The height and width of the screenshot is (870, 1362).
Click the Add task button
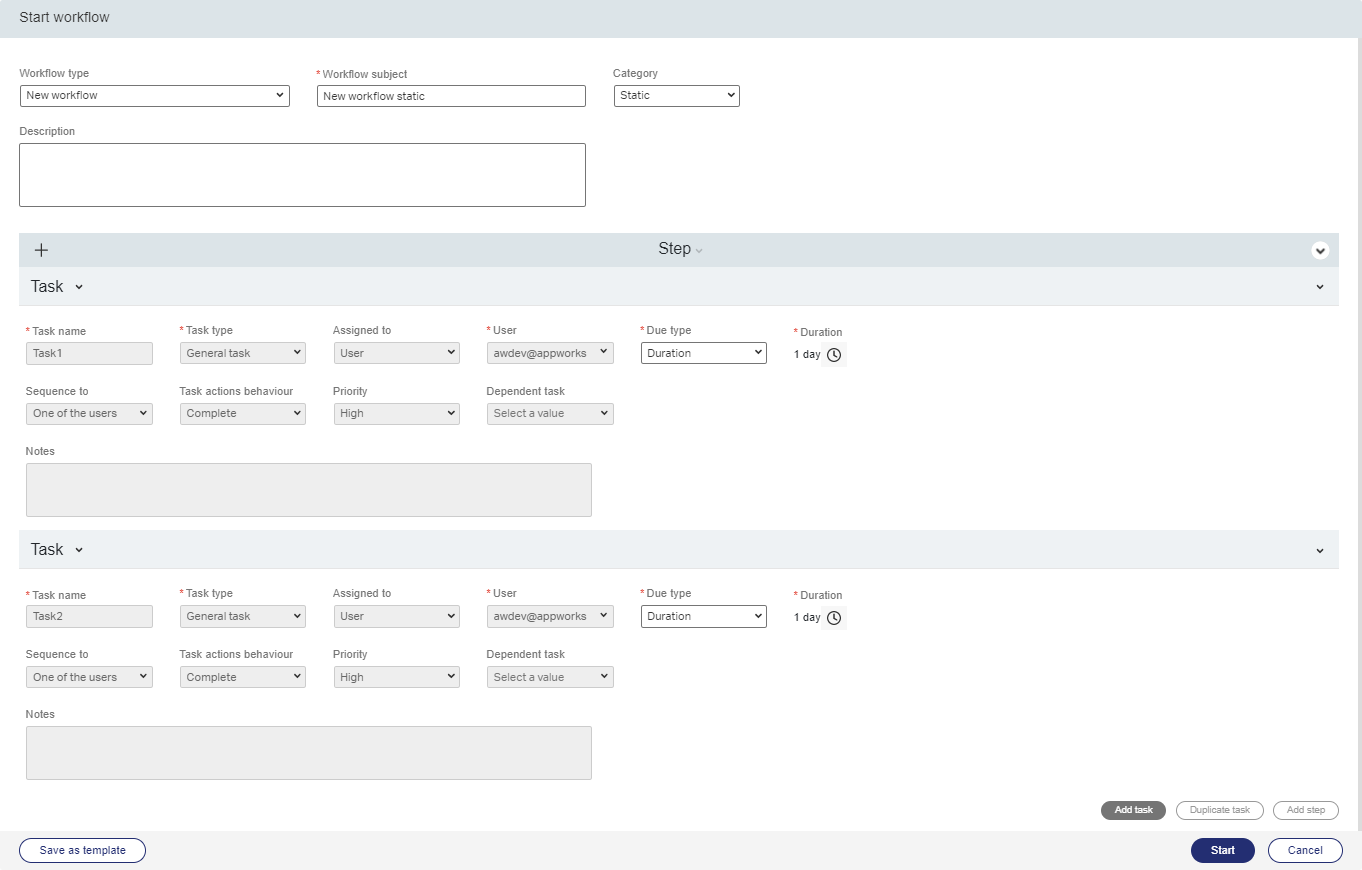(1133, 810)
